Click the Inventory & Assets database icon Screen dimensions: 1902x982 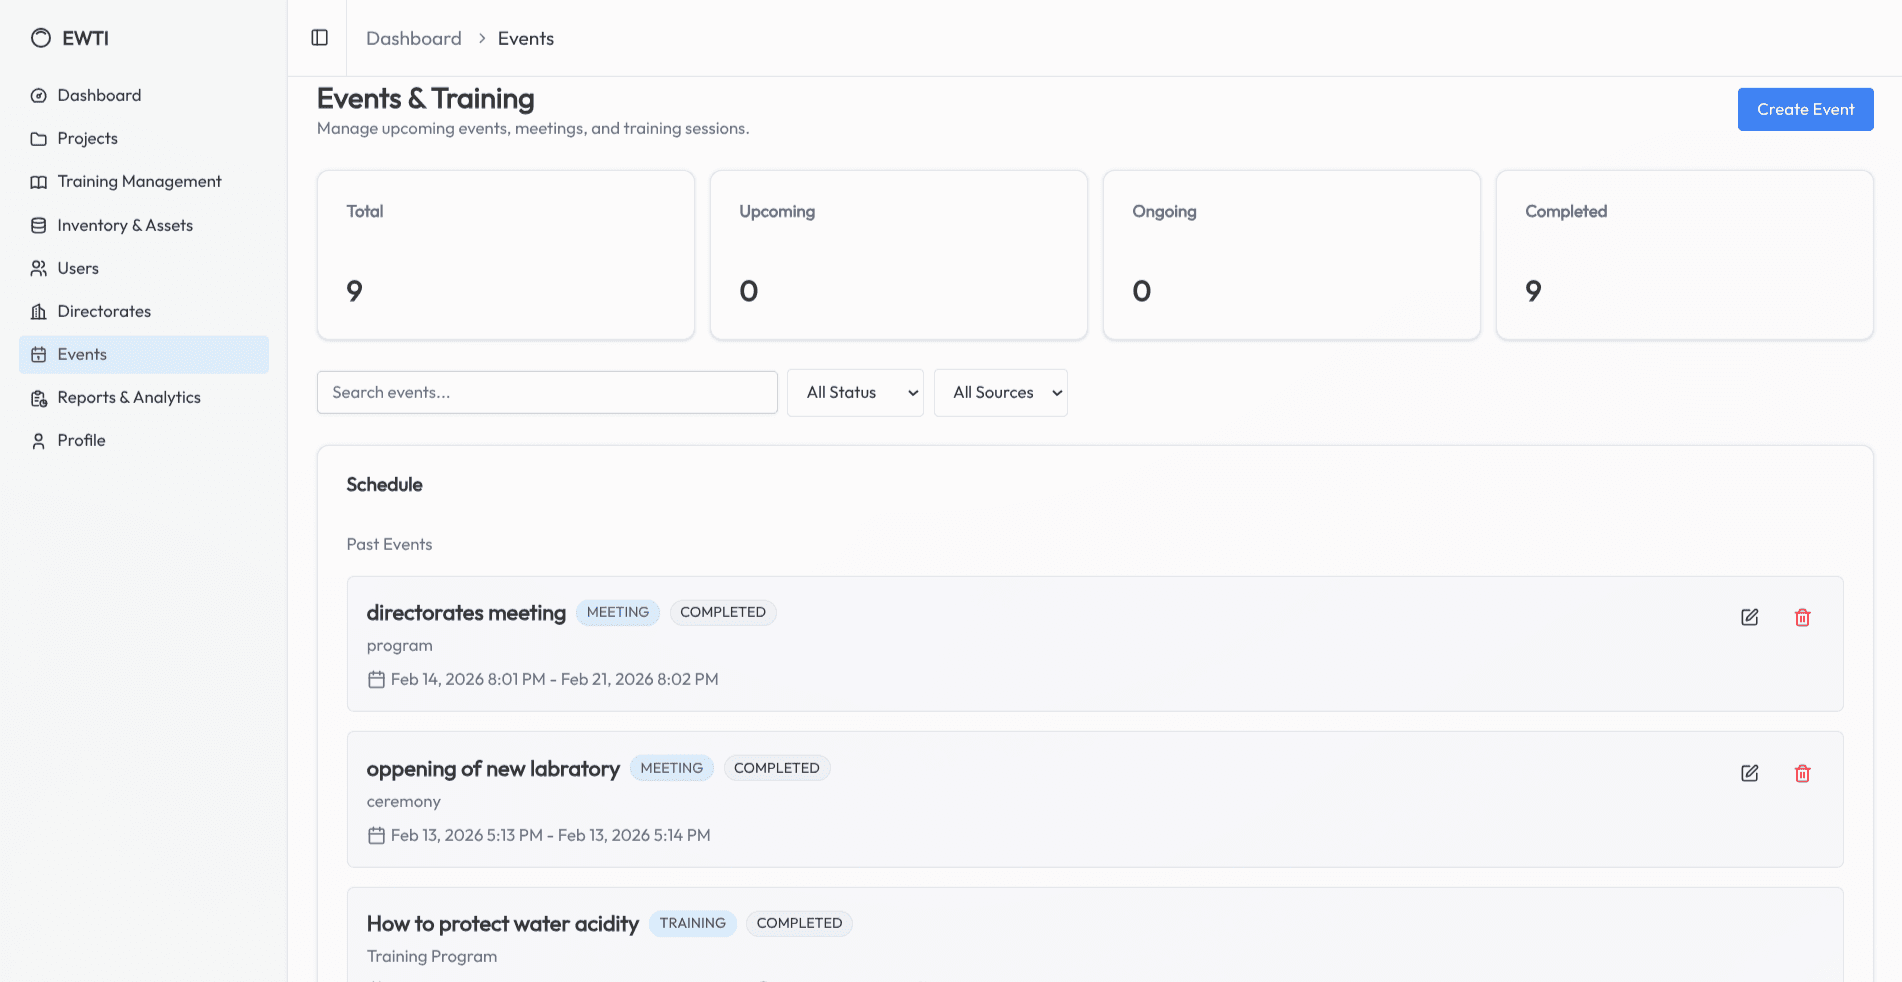(39, 225)
